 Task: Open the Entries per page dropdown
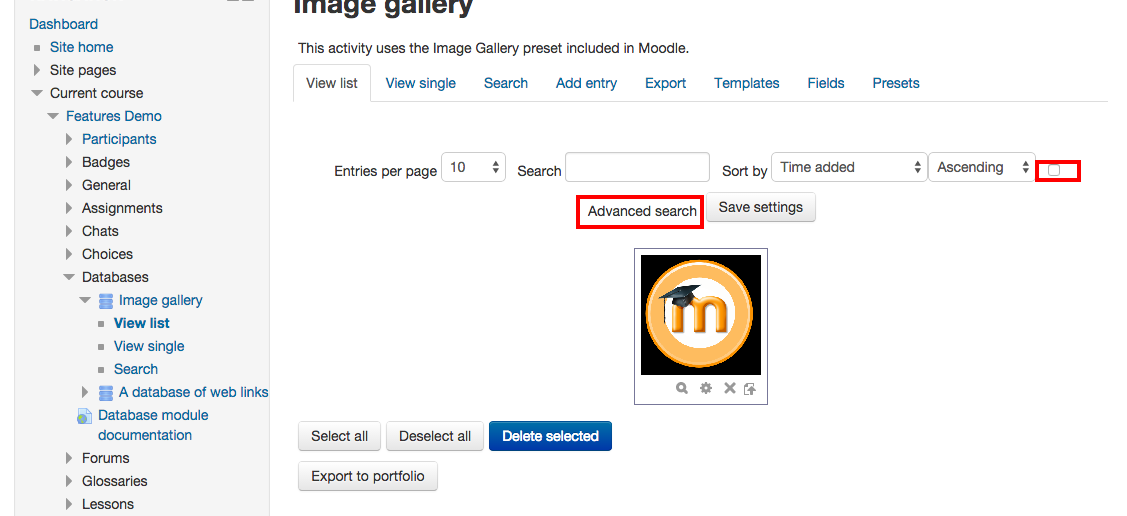click(473, 167)
